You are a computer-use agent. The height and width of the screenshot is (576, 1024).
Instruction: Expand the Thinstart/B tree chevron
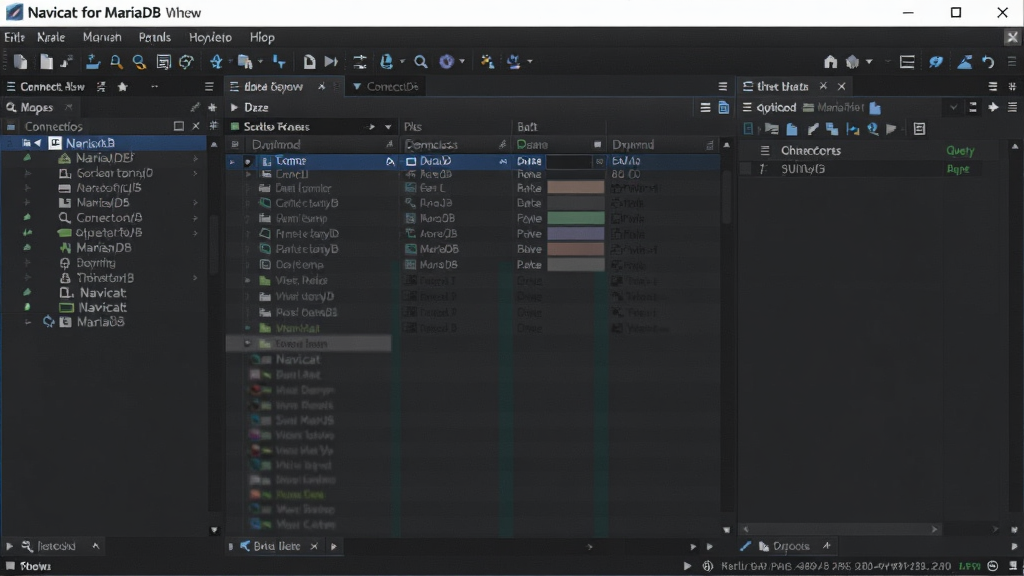pyautogui.click(x=195, y=278)
